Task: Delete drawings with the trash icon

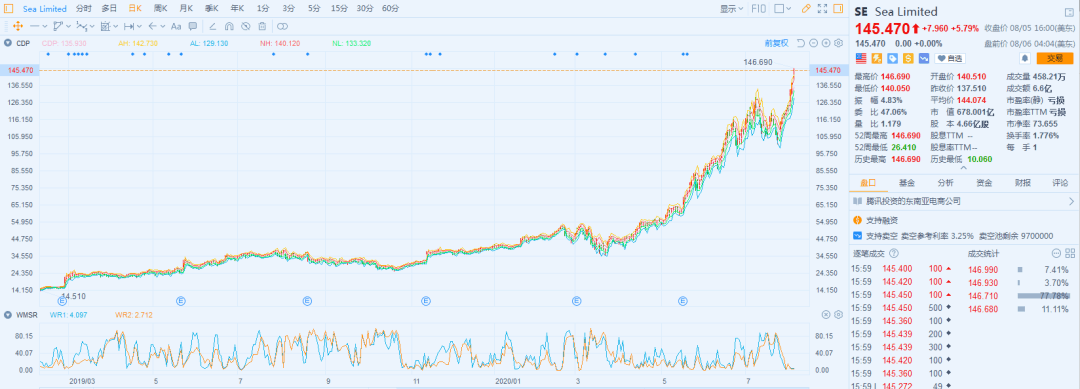Action: point(262,26)
